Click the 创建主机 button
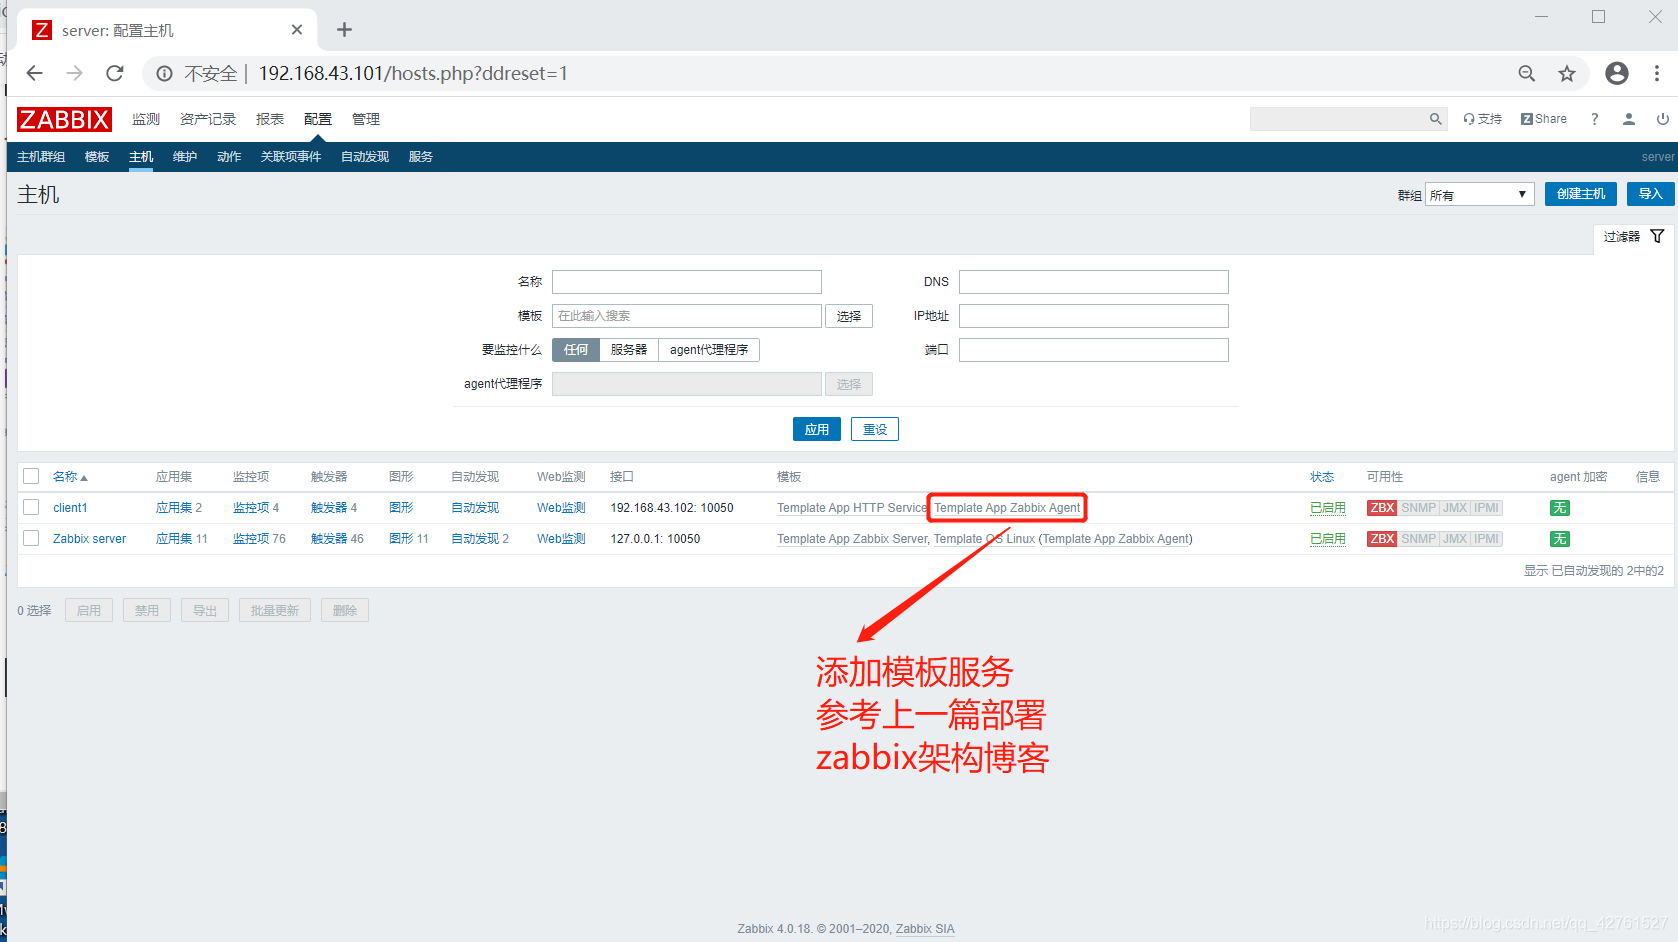The width and height of the screenshot is (1678, 942). [x=1581, y=194]
